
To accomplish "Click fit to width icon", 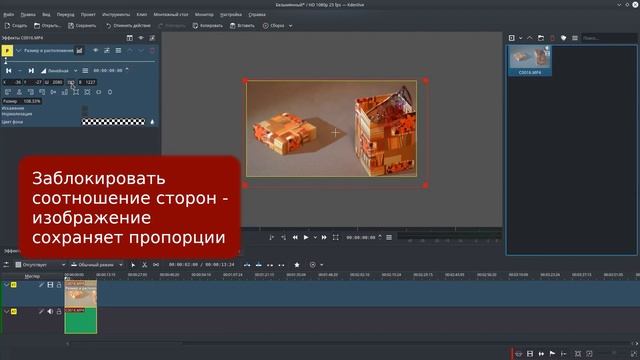I will [98, 92].
